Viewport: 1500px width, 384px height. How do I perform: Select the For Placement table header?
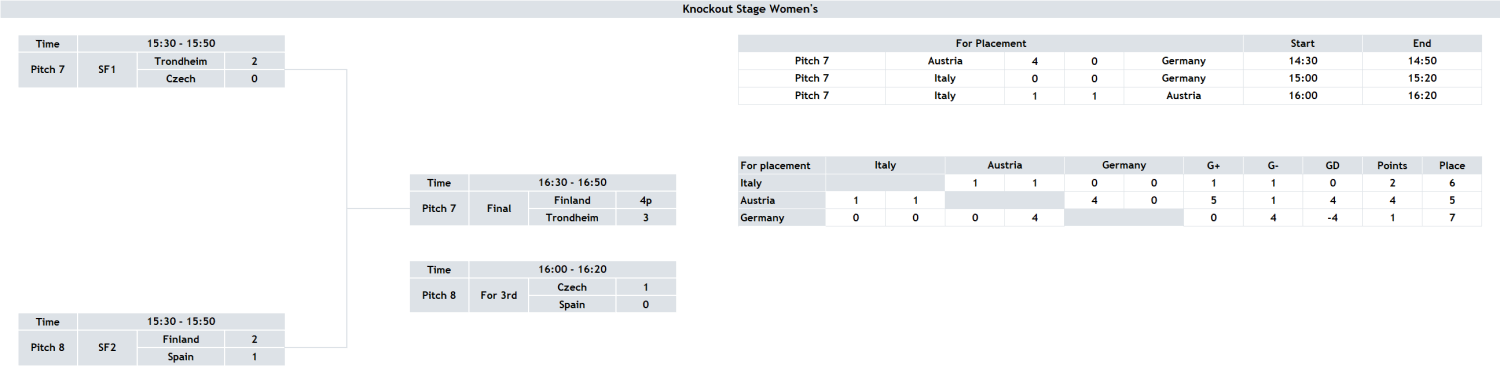click(x=990, y=43)
